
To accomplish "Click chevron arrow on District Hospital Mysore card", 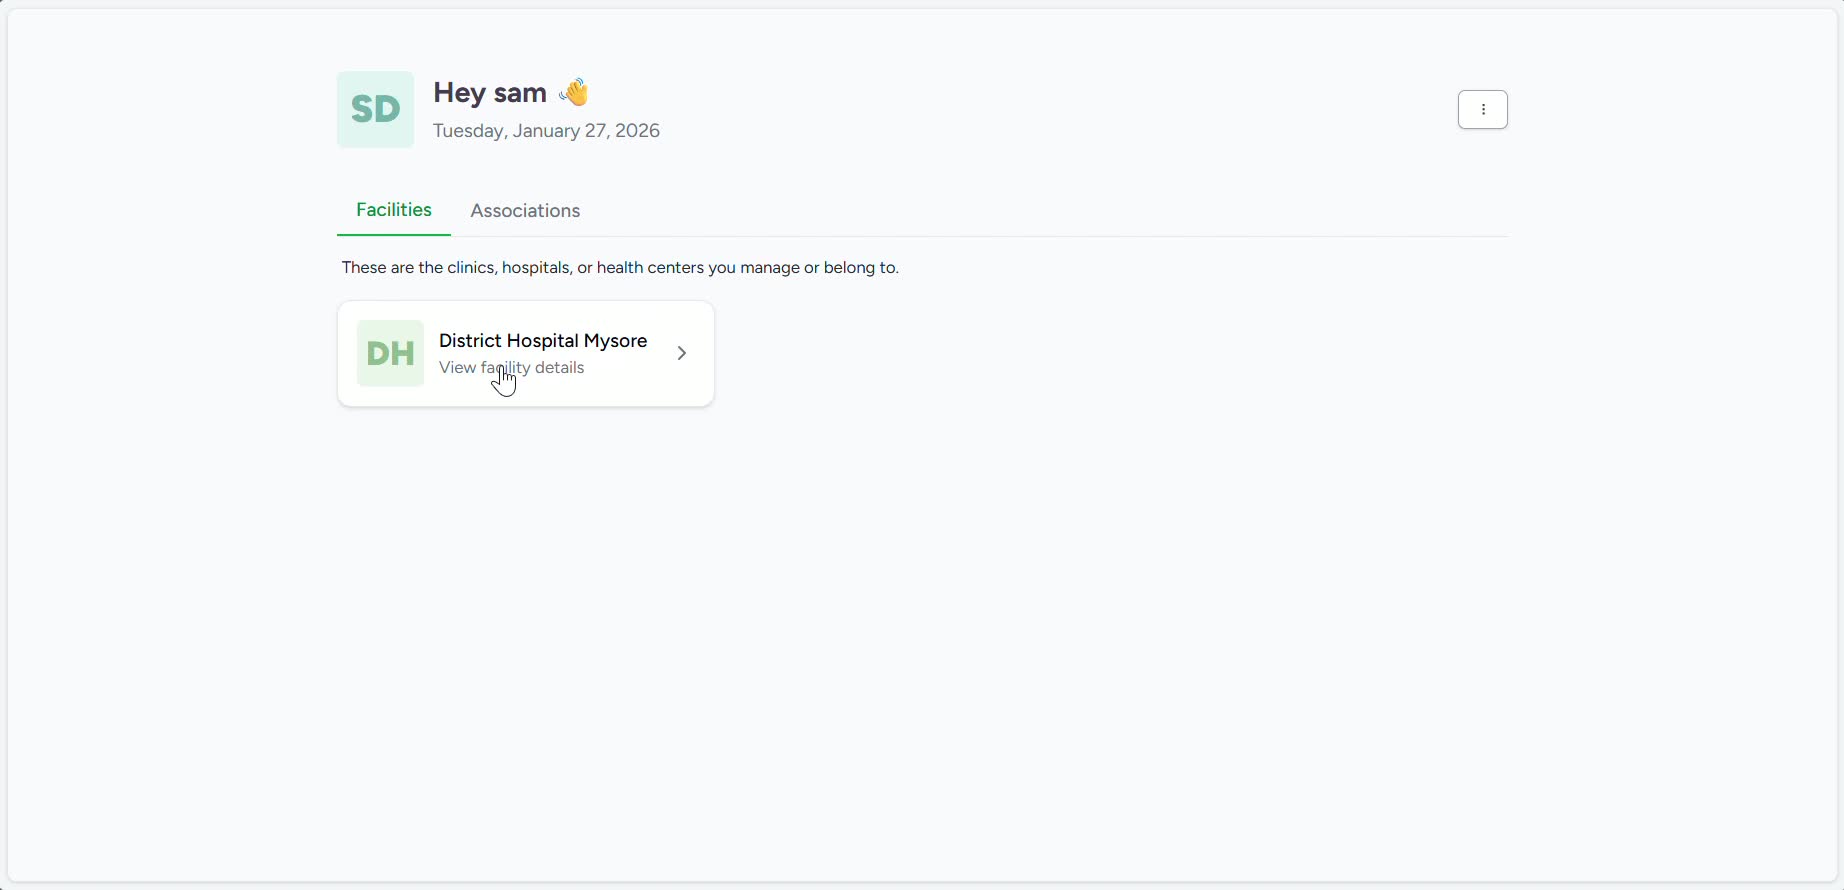I will [x=682, y=353].
